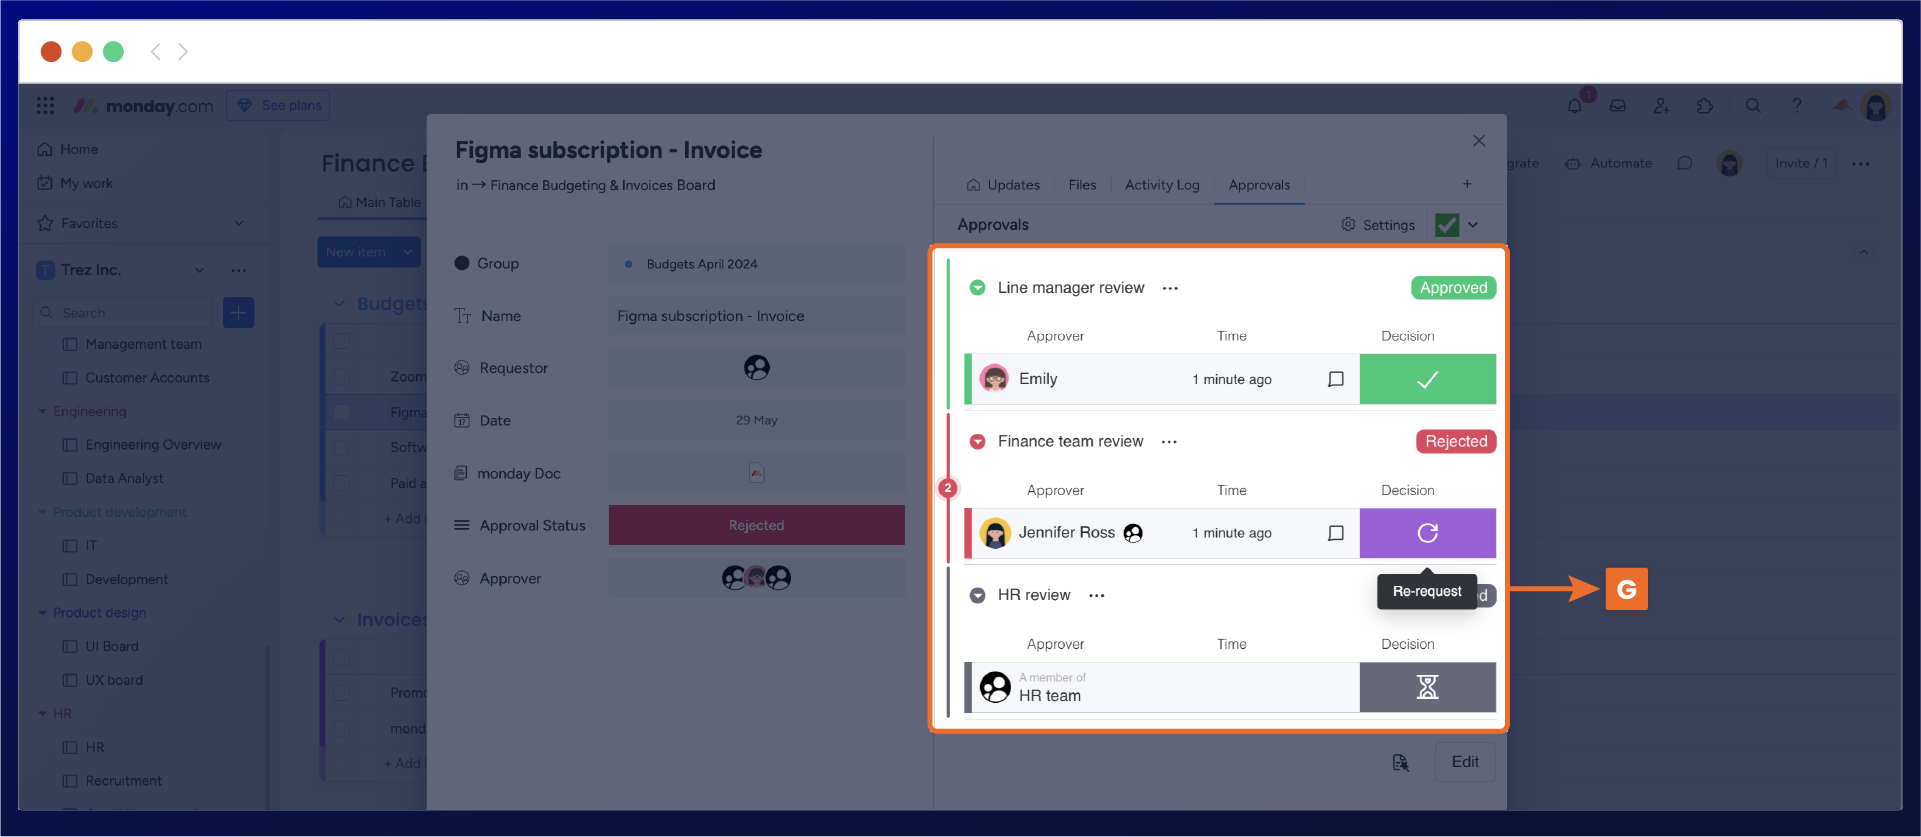Click the search magnifier in top bar
Viewport: 1921px width, 837px height.
[1753, 106]
